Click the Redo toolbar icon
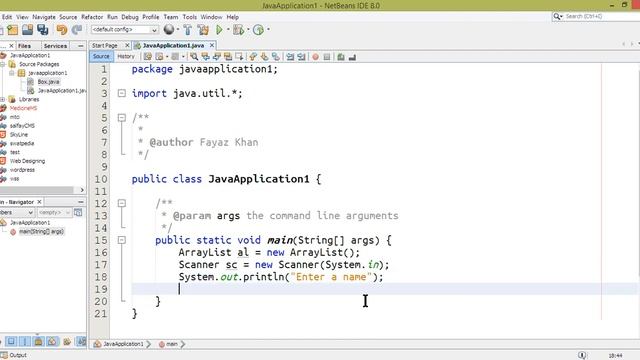 [77, 30]
